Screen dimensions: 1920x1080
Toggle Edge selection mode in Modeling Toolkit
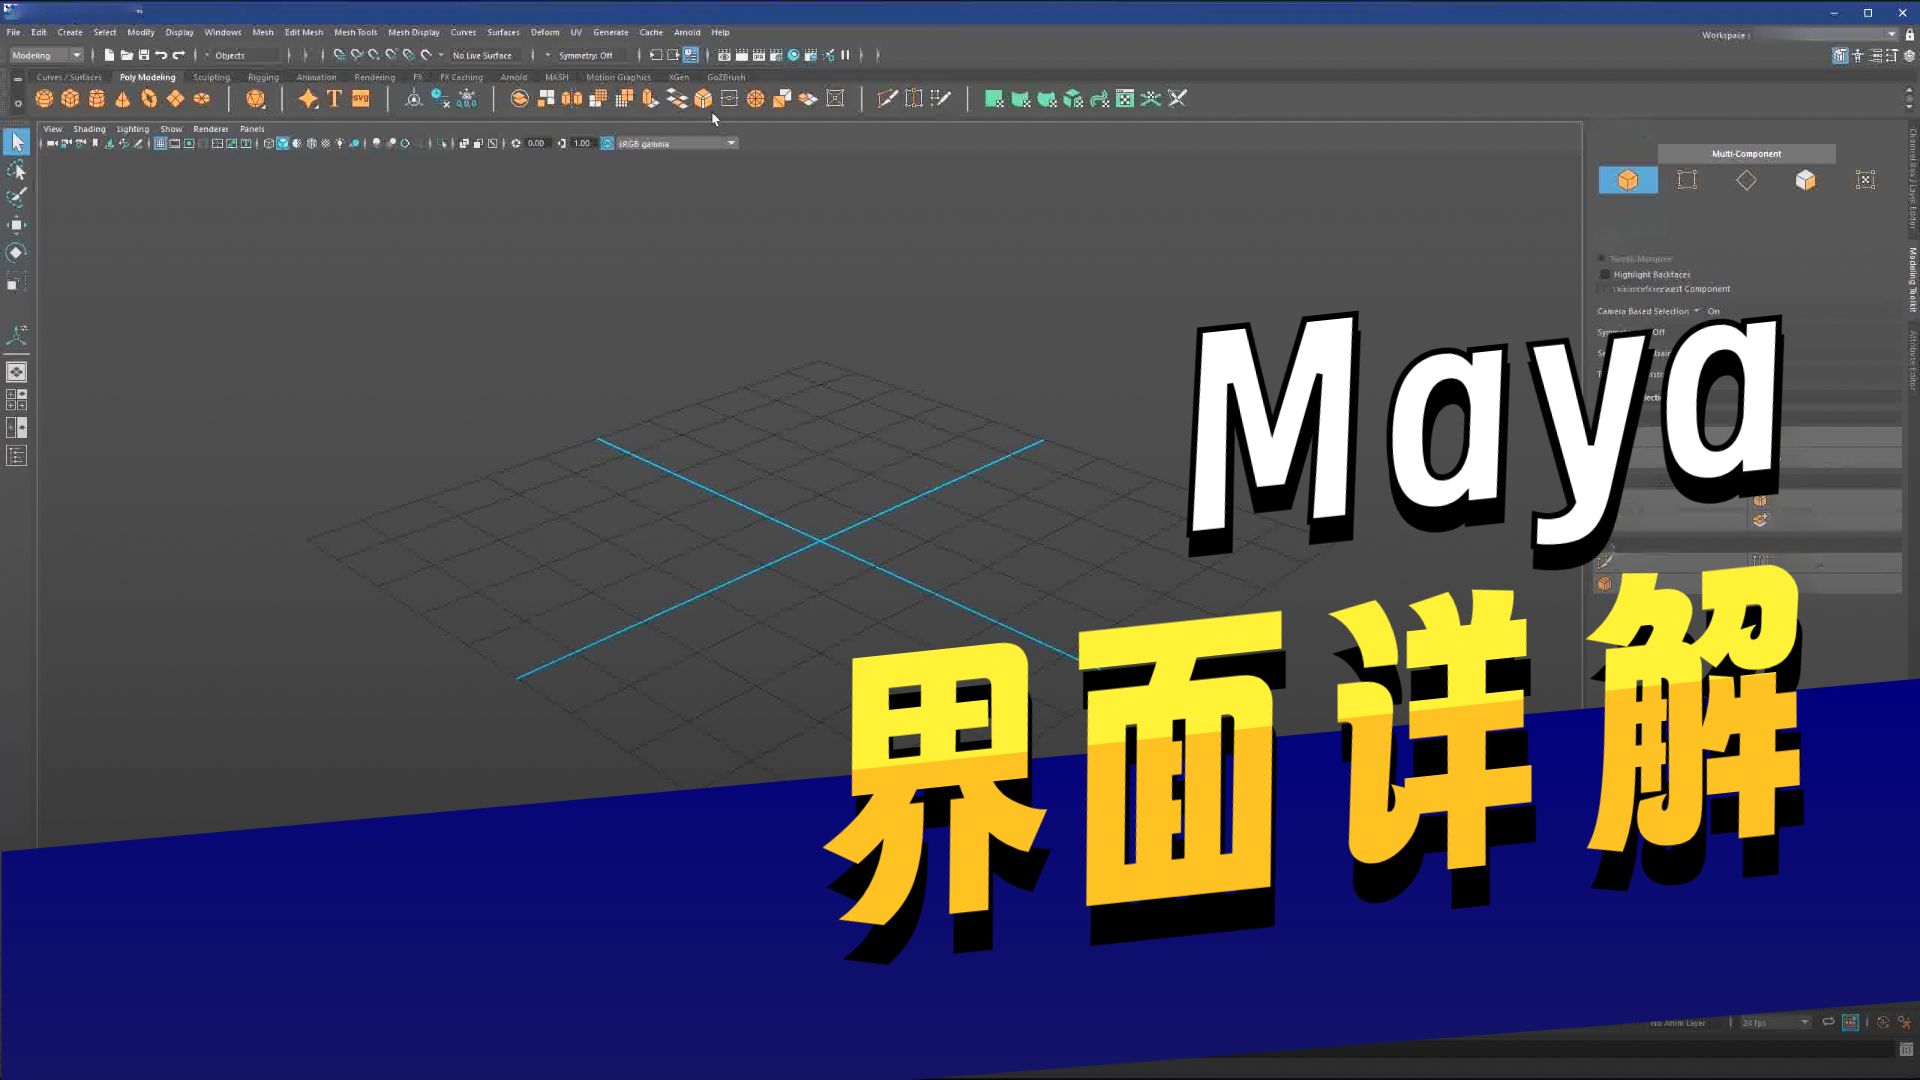(1746, 180)
